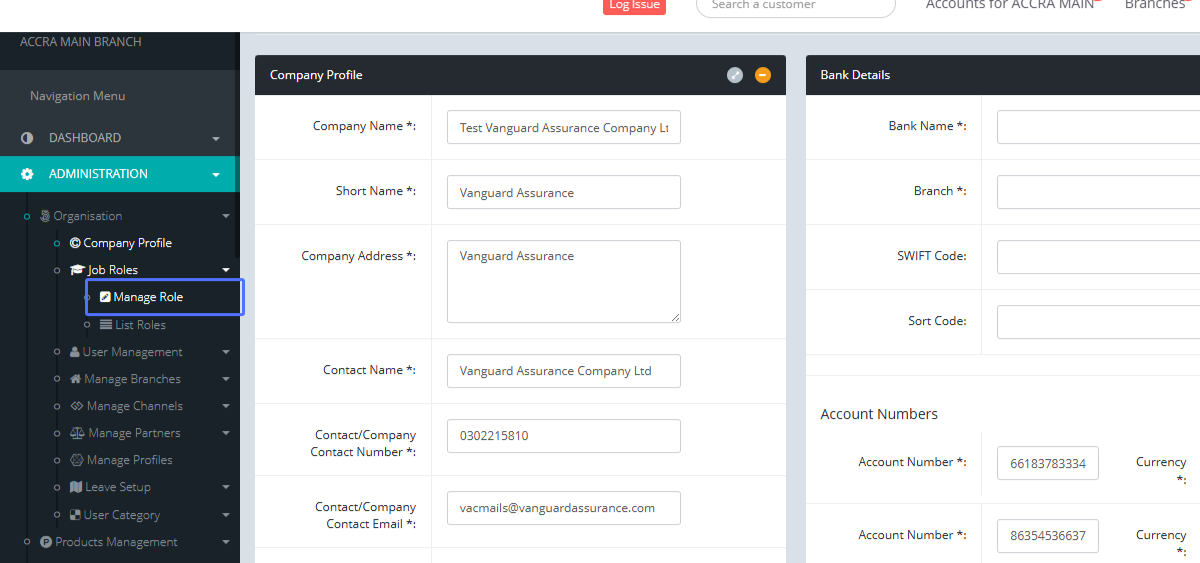Viewport: 1200px width, 563px height.
Task: Open the Company Profile menu item
Action: 127,243
